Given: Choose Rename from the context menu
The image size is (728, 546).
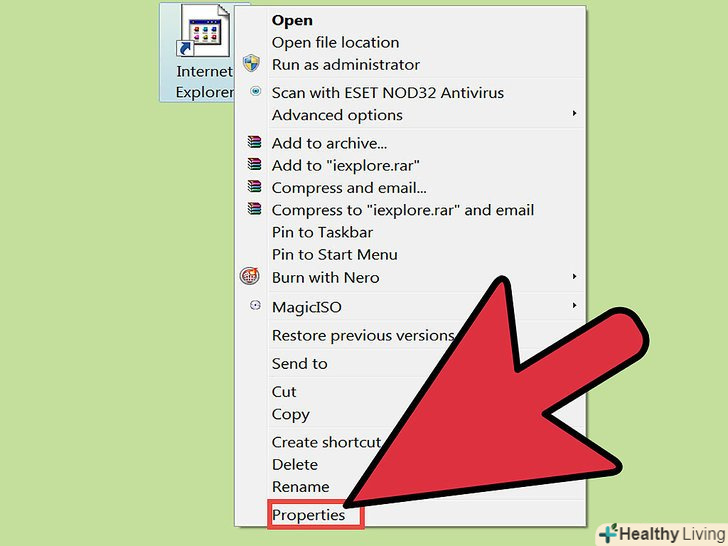Looking at the screenshot, I should click(x=300, y=487).
